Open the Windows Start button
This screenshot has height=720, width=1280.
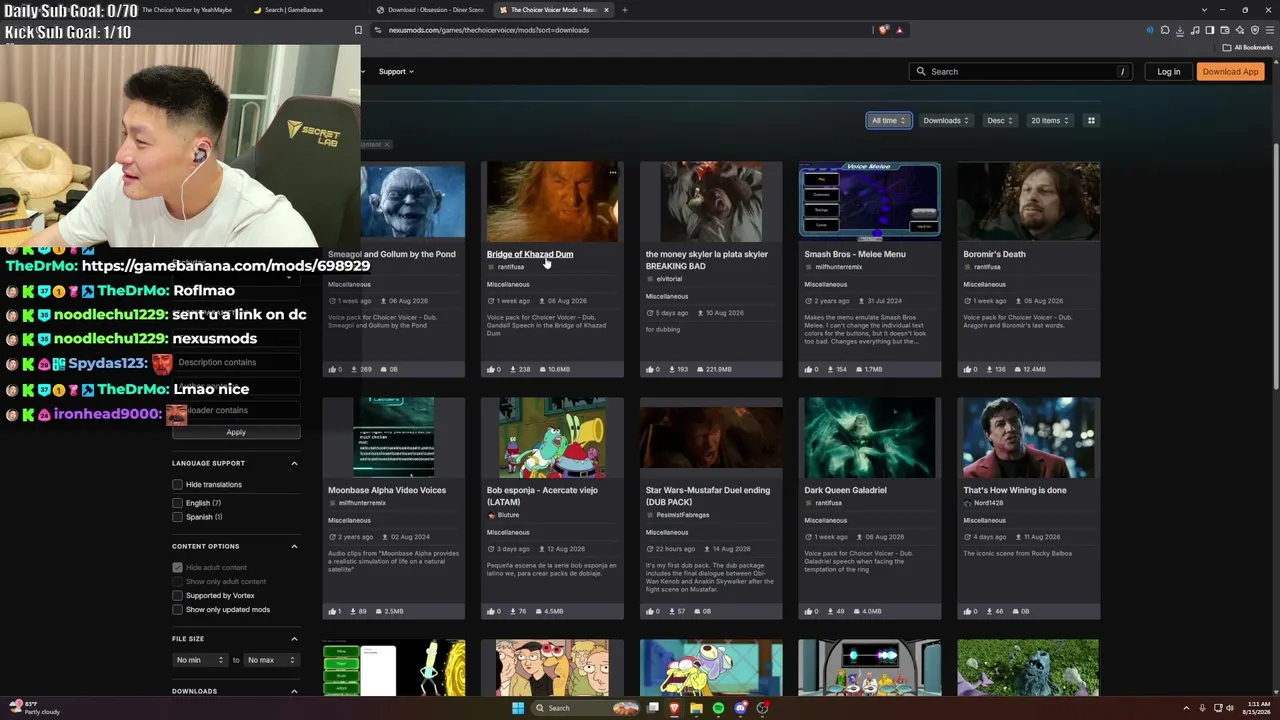click(518, 708)
